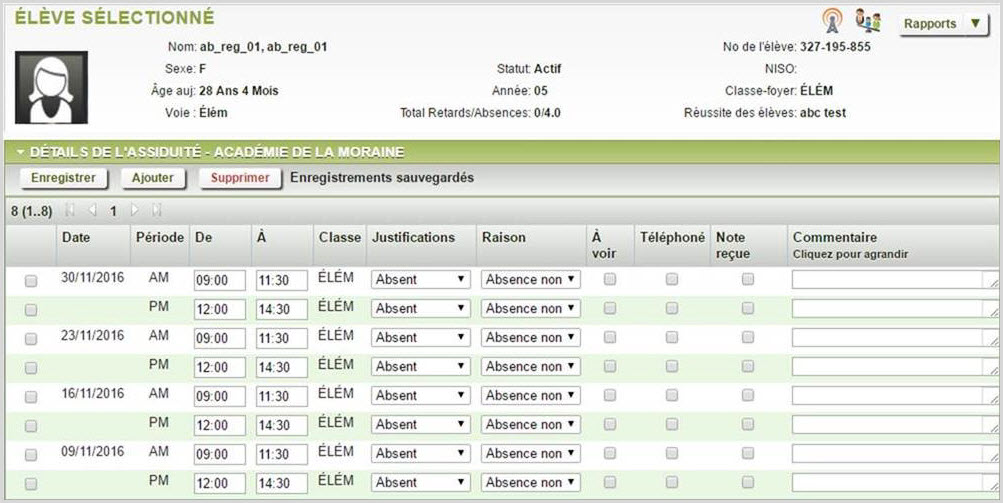Open the family group people icon

[x=867, y=21]
